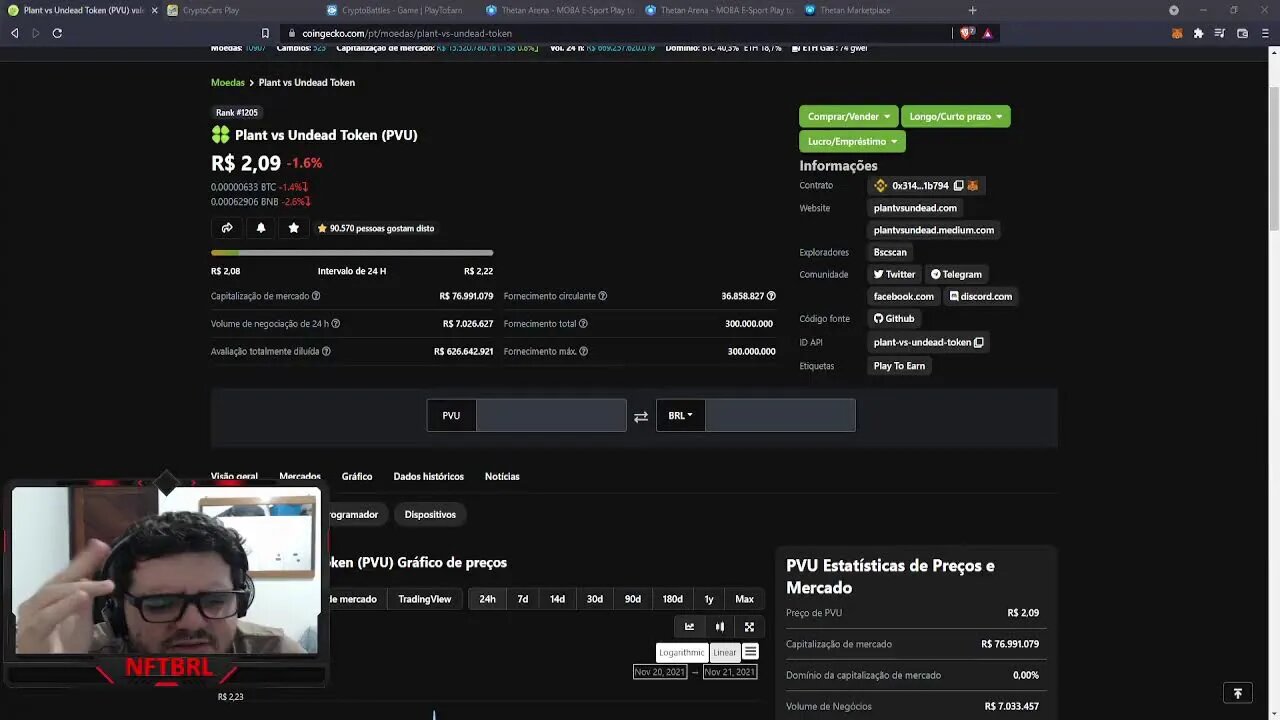Expand the Lucro/Empréstimo dropdown

click(852, 142)
